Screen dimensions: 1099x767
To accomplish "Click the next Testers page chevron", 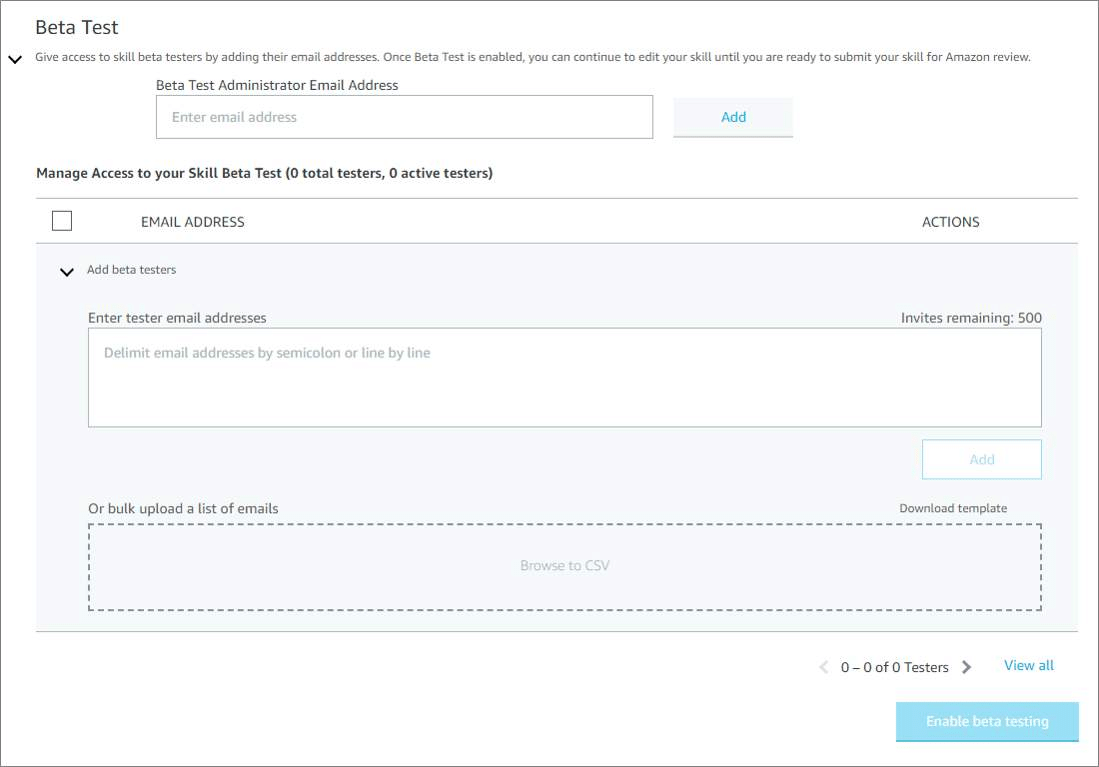I will [x=966, y=666].
